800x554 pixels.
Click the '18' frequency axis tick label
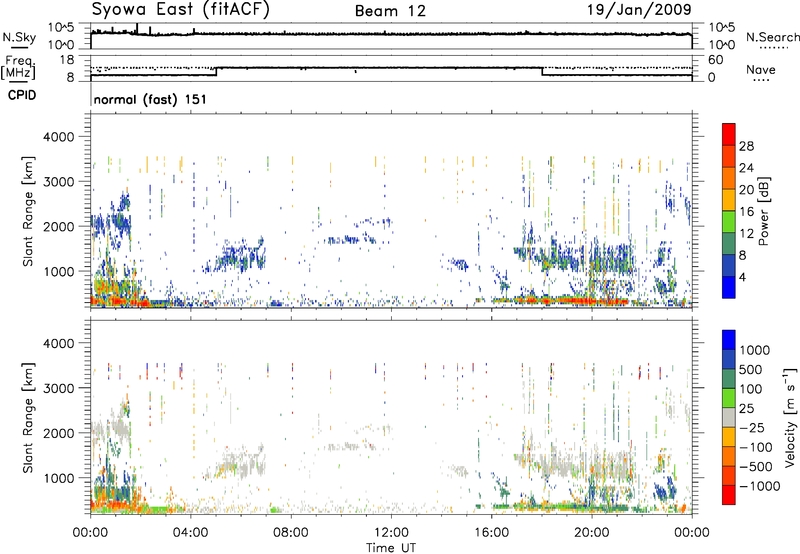(67, 60)
